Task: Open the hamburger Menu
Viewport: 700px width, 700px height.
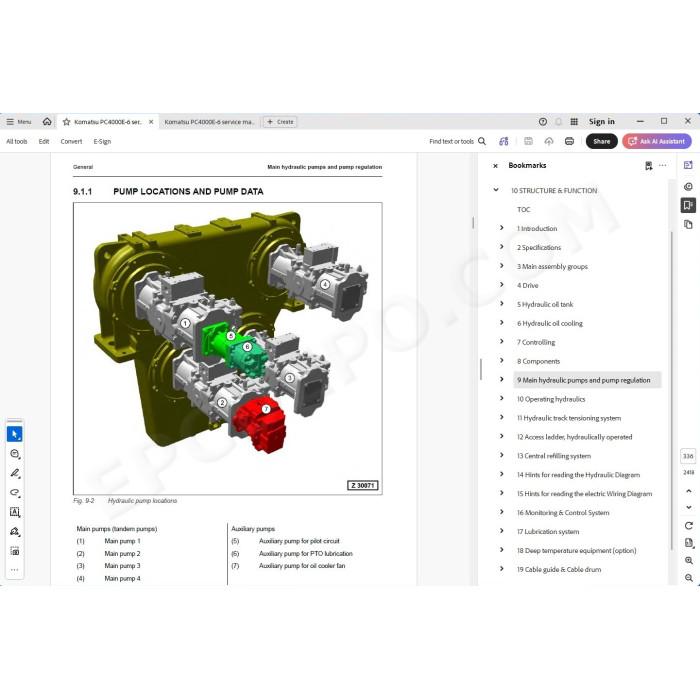Action: (x=19, y=121)
